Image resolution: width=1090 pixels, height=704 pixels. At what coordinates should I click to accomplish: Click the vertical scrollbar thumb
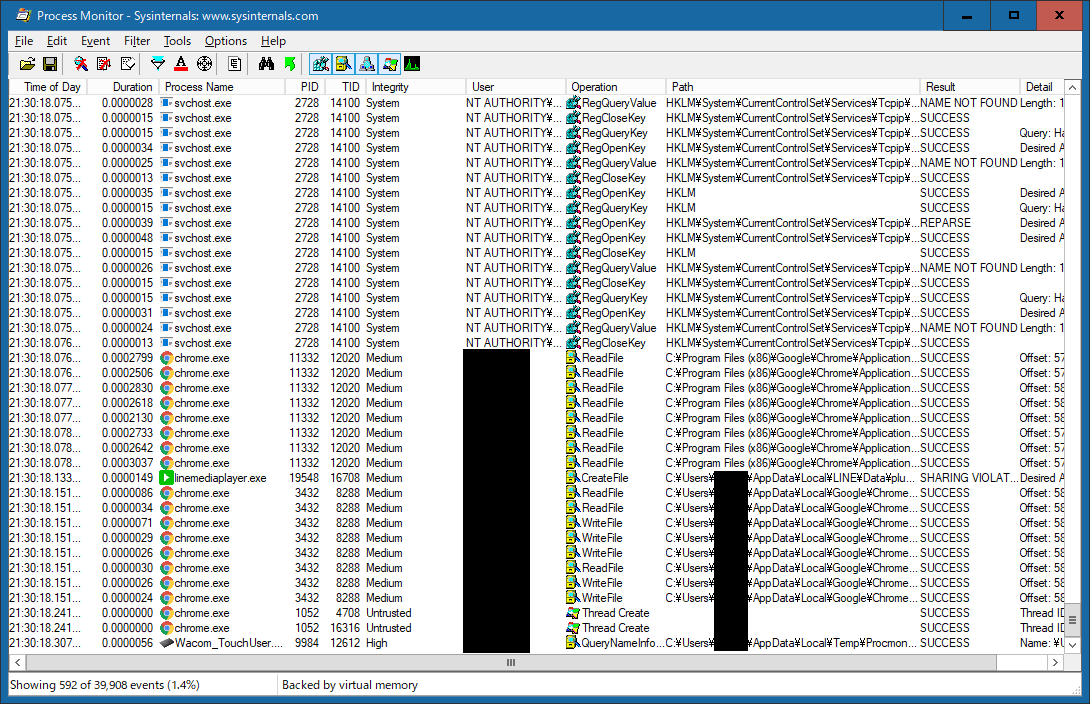[x=1073, y=620]
